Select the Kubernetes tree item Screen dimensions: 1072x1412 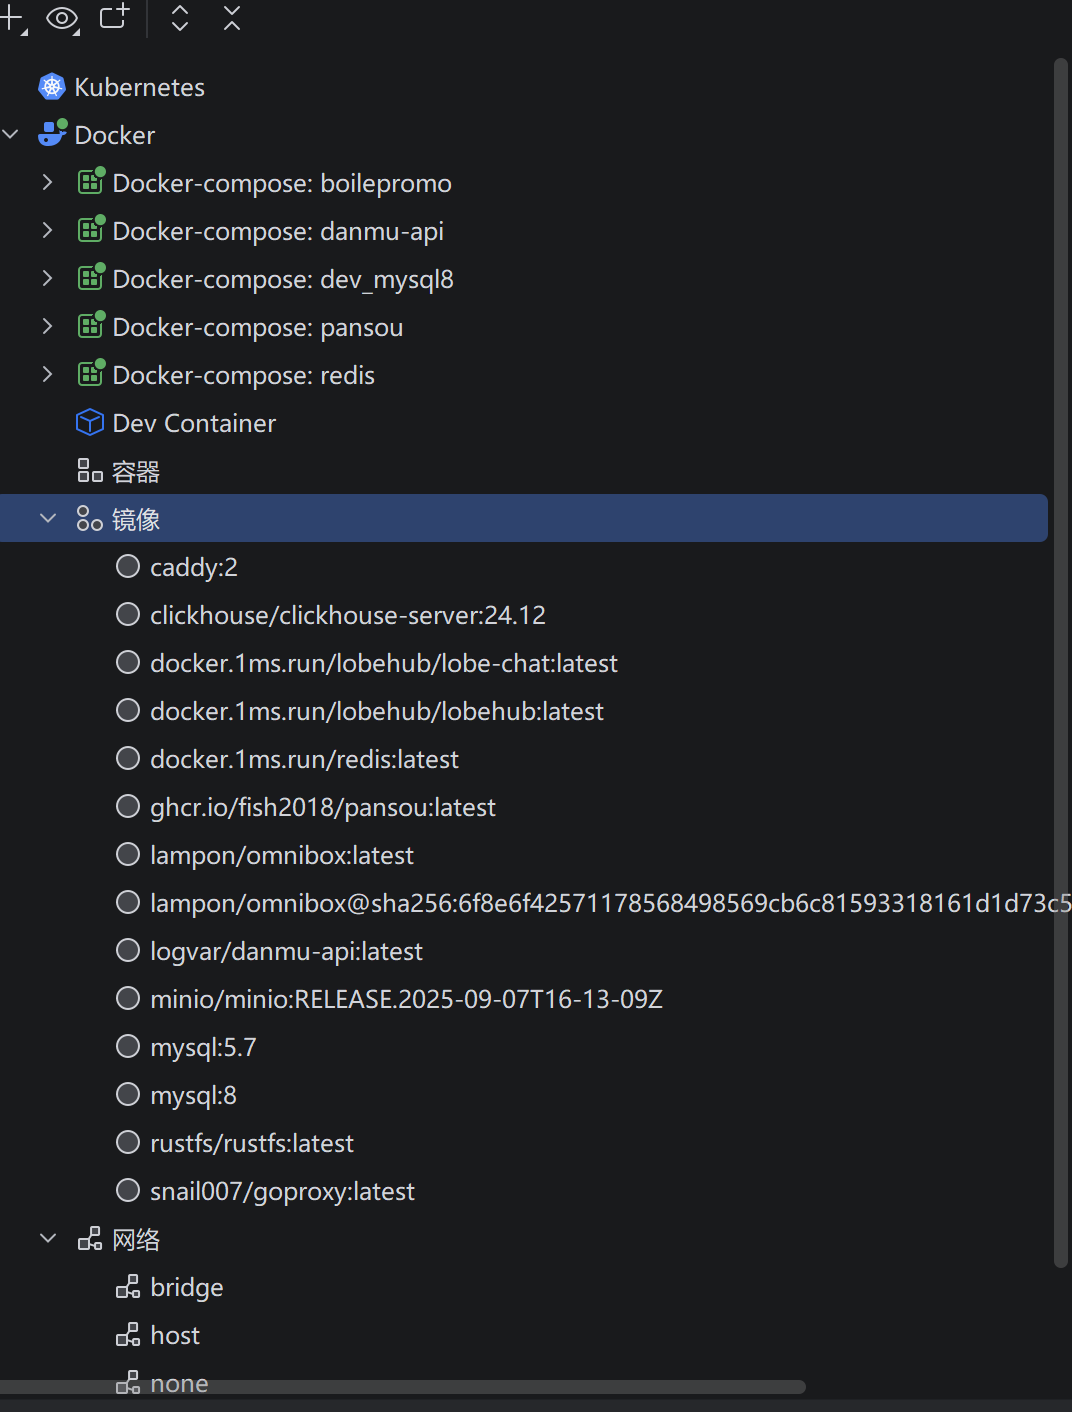pos(140,87)
